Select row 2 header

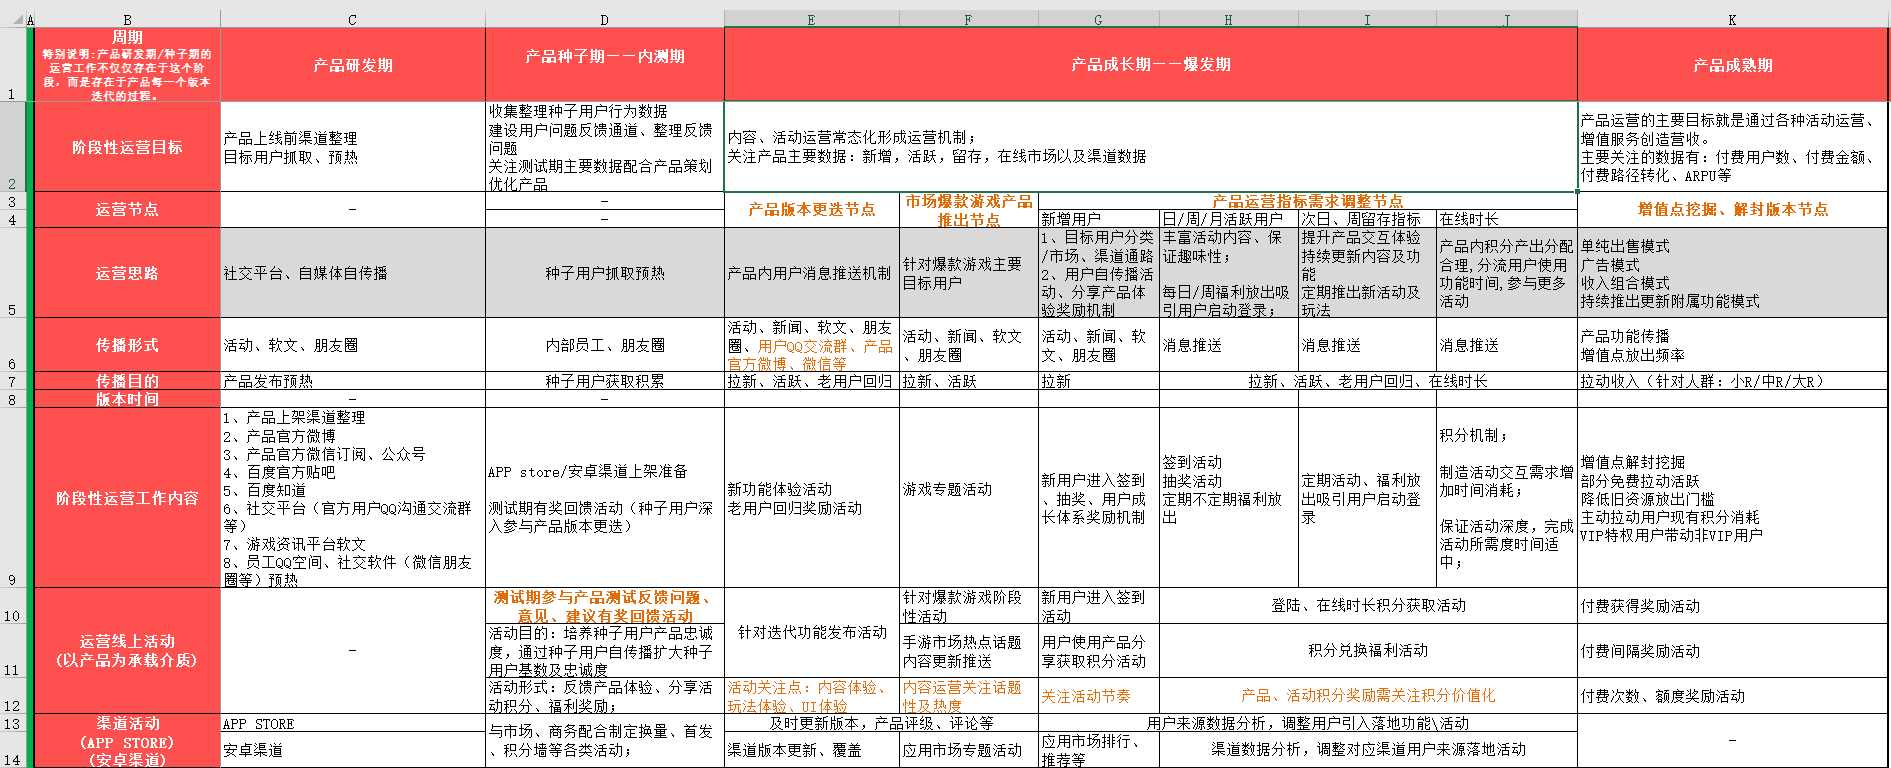[x=12, y=146]
